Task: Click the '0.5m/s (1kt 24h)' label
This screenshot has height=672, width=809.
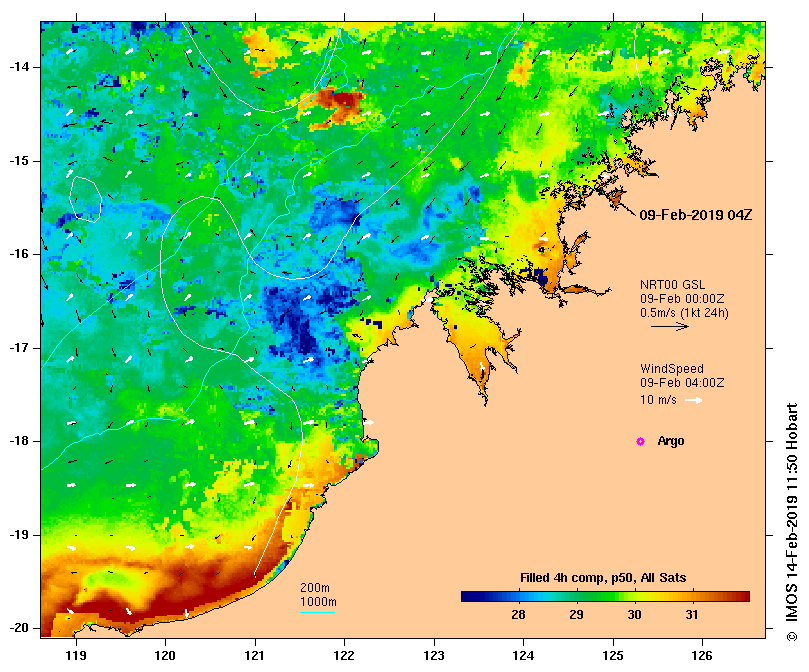Action: [684, 313]
